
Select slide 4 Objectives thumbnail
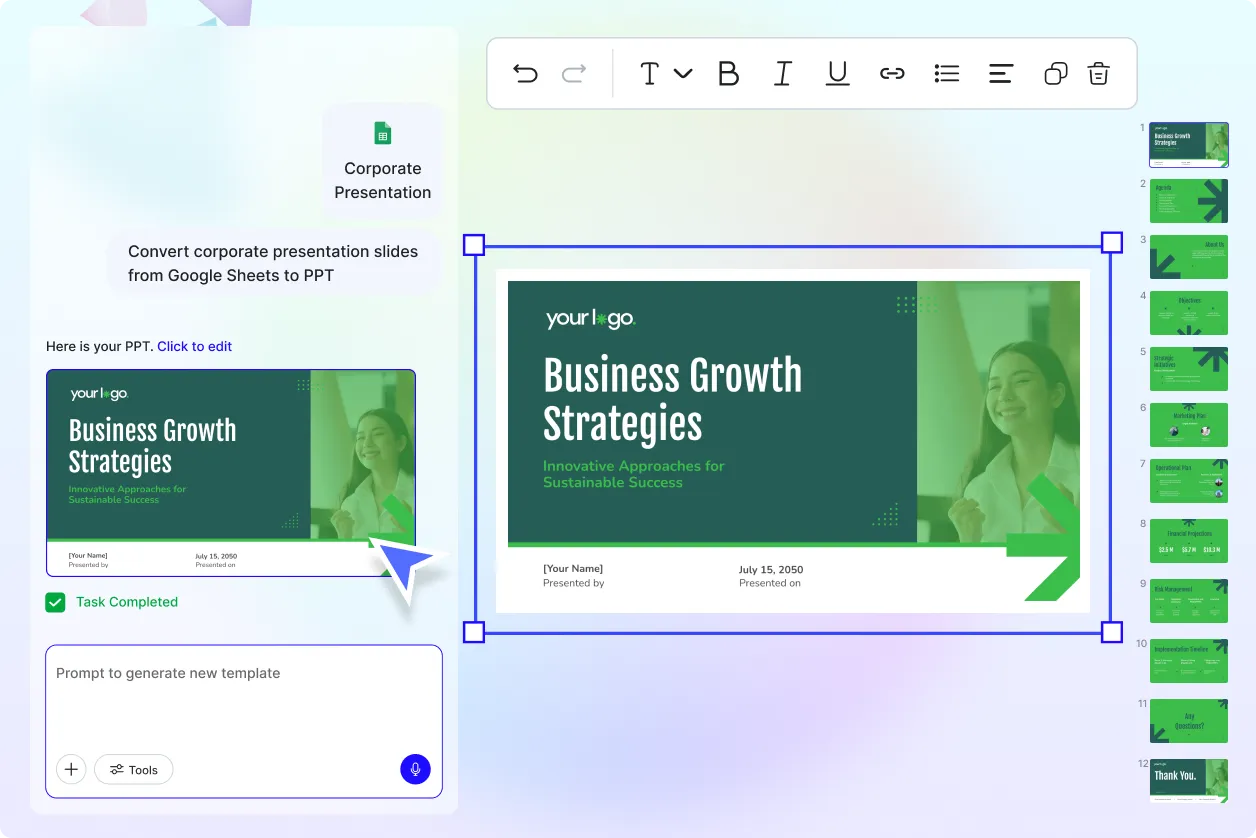click(1189, 313)
